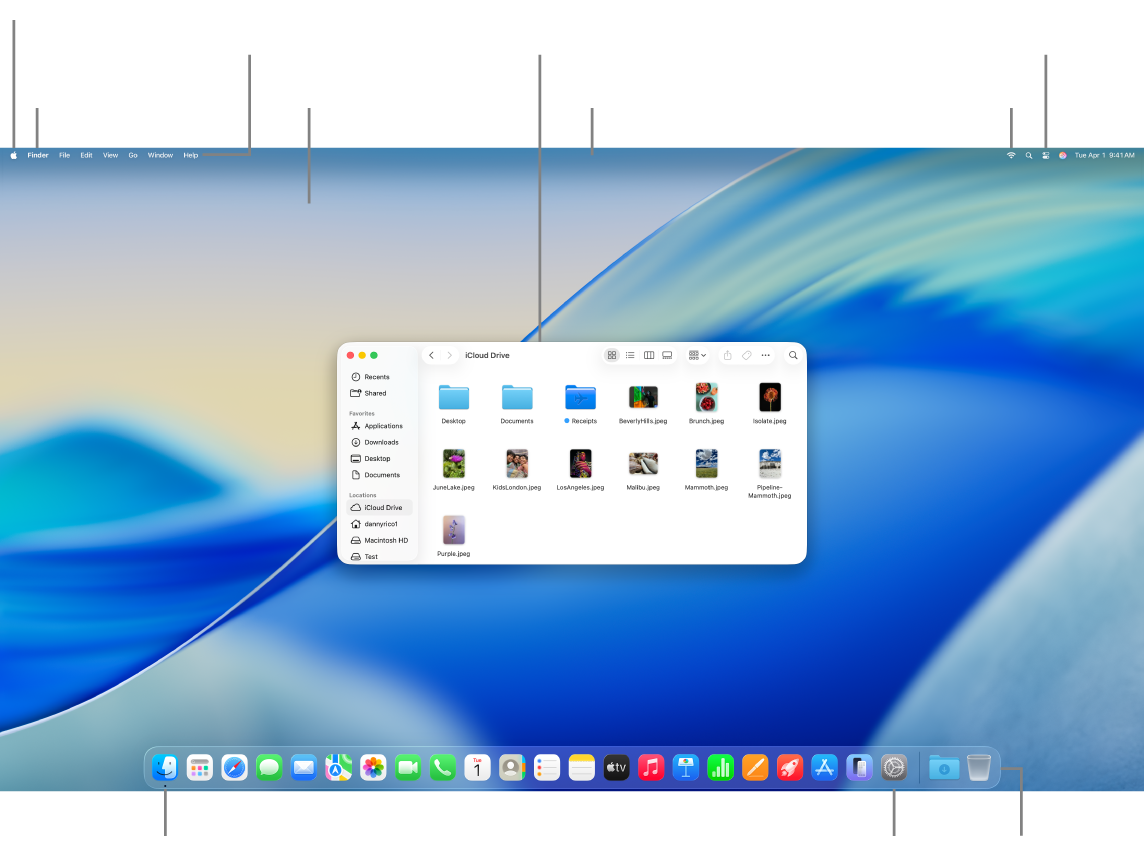Open the File menu

pyautogui.click(x=64, y=155)
